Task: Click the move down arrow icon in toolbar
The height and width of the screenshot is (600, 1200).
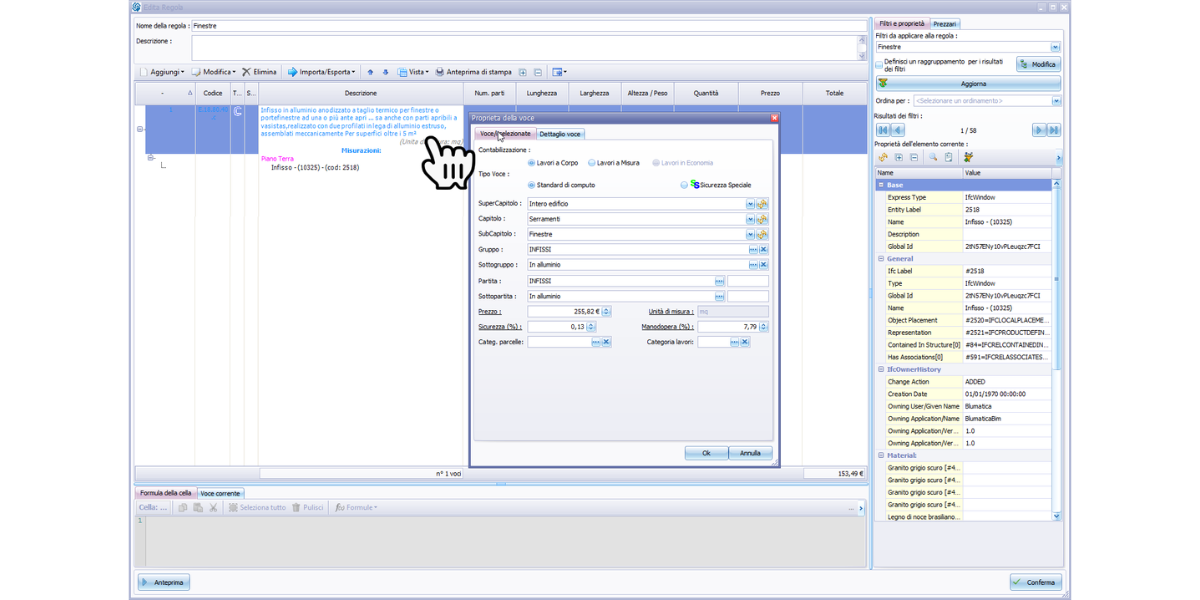Action: [386, 72]
